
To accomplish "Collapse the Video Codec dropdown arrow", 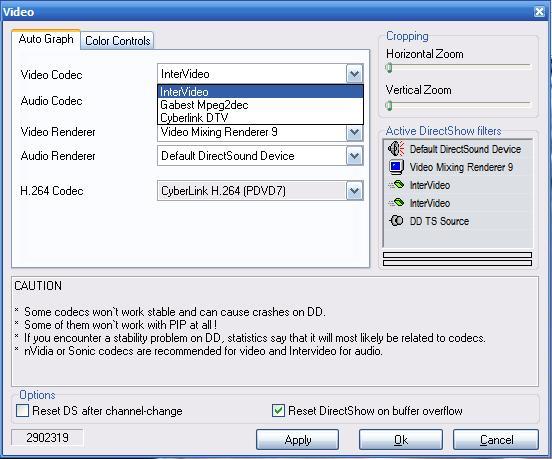I will (x=354, y=74).
